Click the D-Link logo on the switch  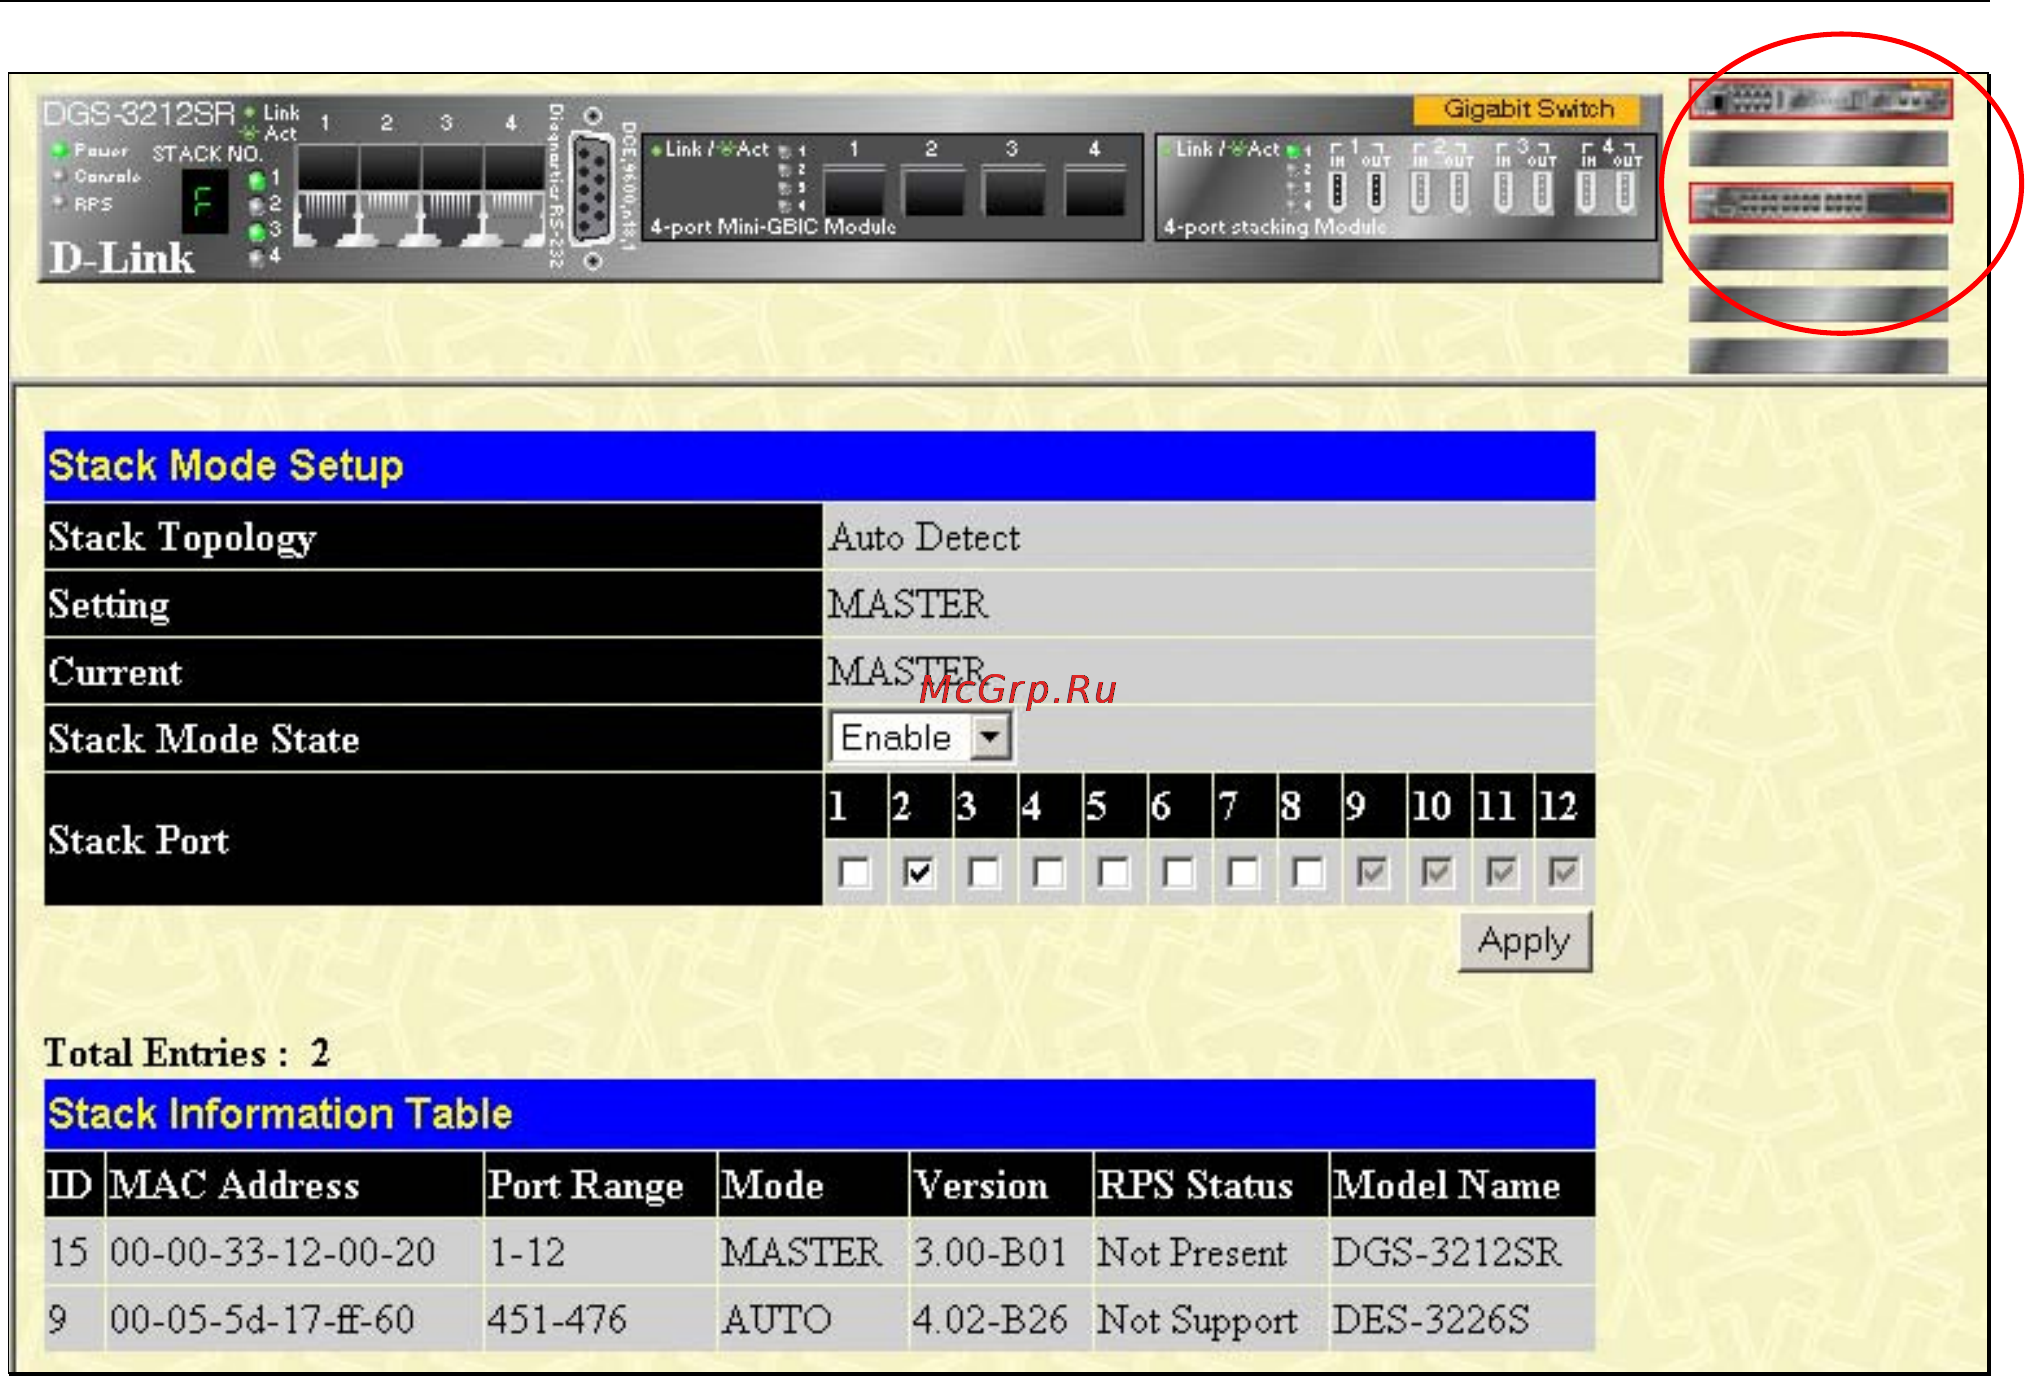pyautogui.click(x=122, y=258)
